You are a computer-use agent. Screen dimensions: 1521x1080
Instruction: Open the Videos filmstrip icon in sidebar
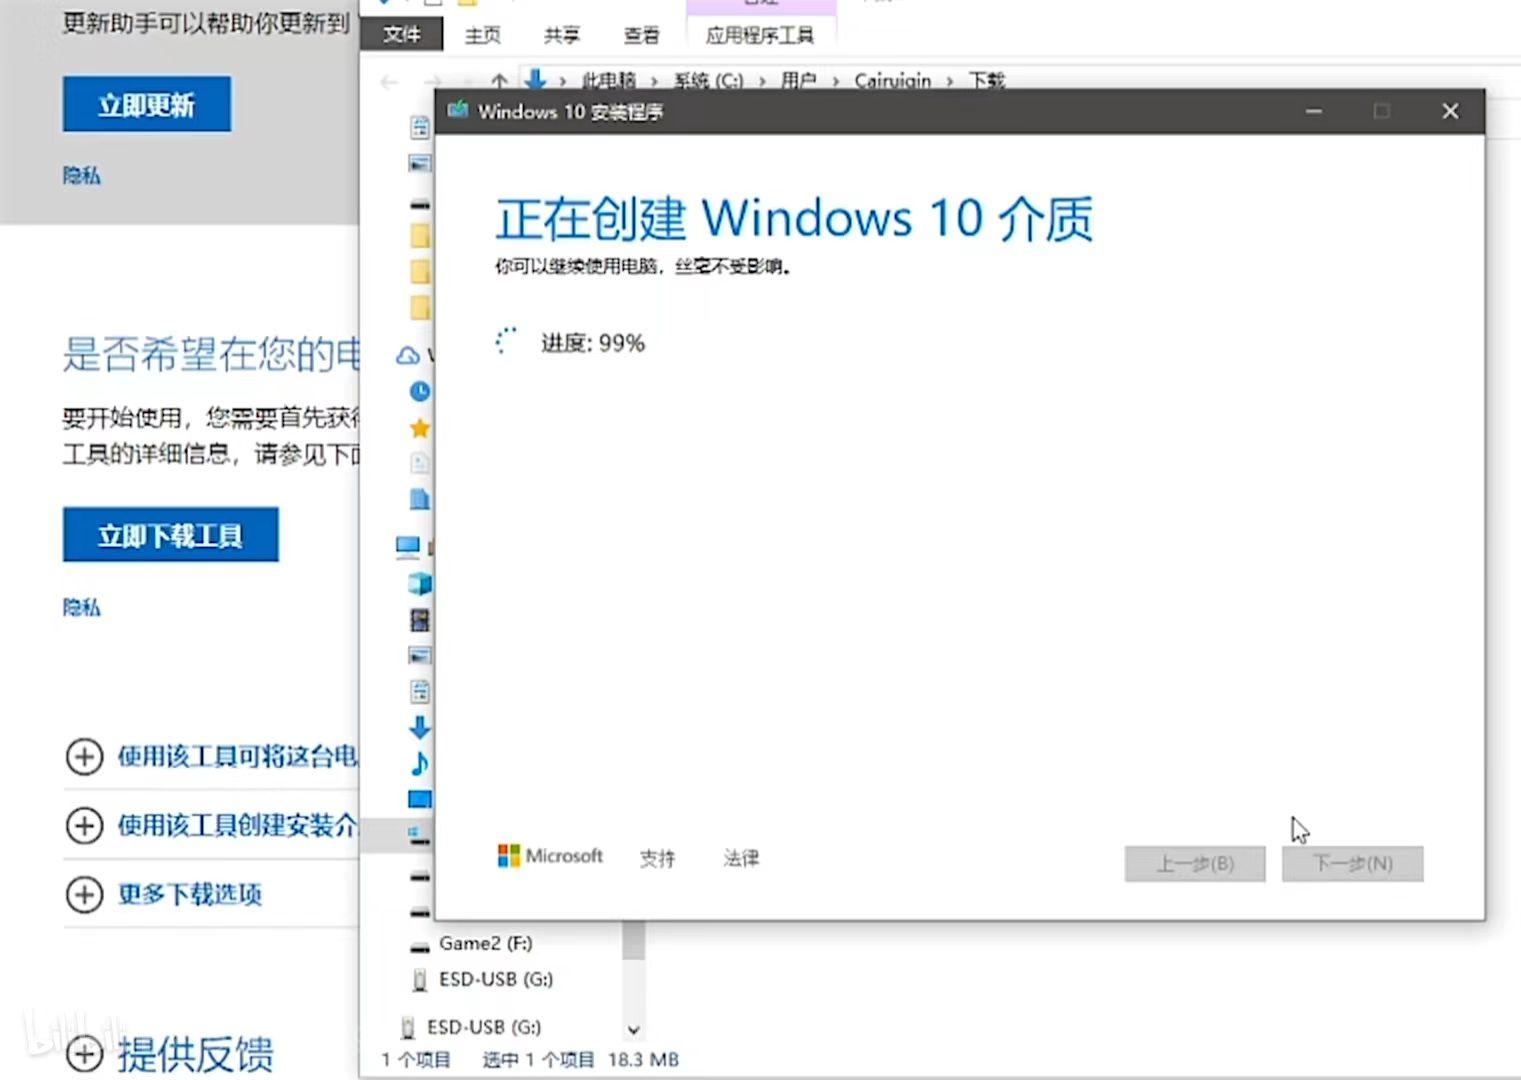pos(420,620)
